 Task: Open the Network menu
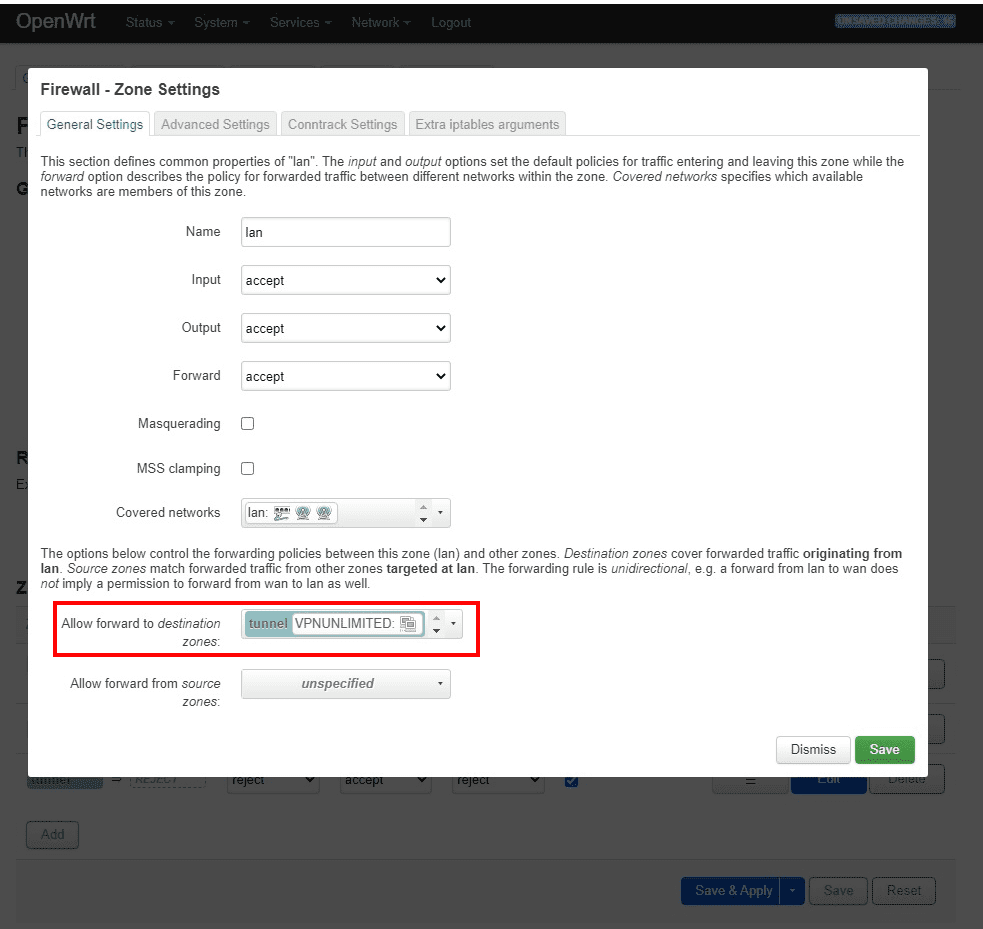click(380, 22)
